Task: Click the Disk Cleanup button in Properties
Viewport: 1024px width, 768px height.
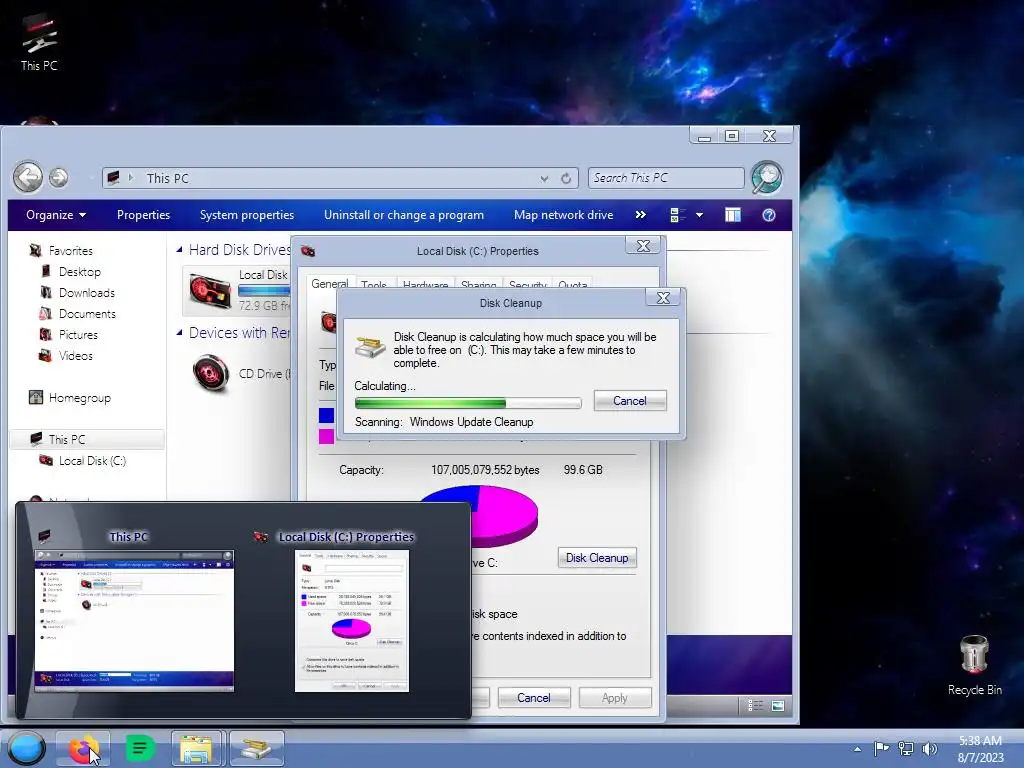Action: (597, 558)
